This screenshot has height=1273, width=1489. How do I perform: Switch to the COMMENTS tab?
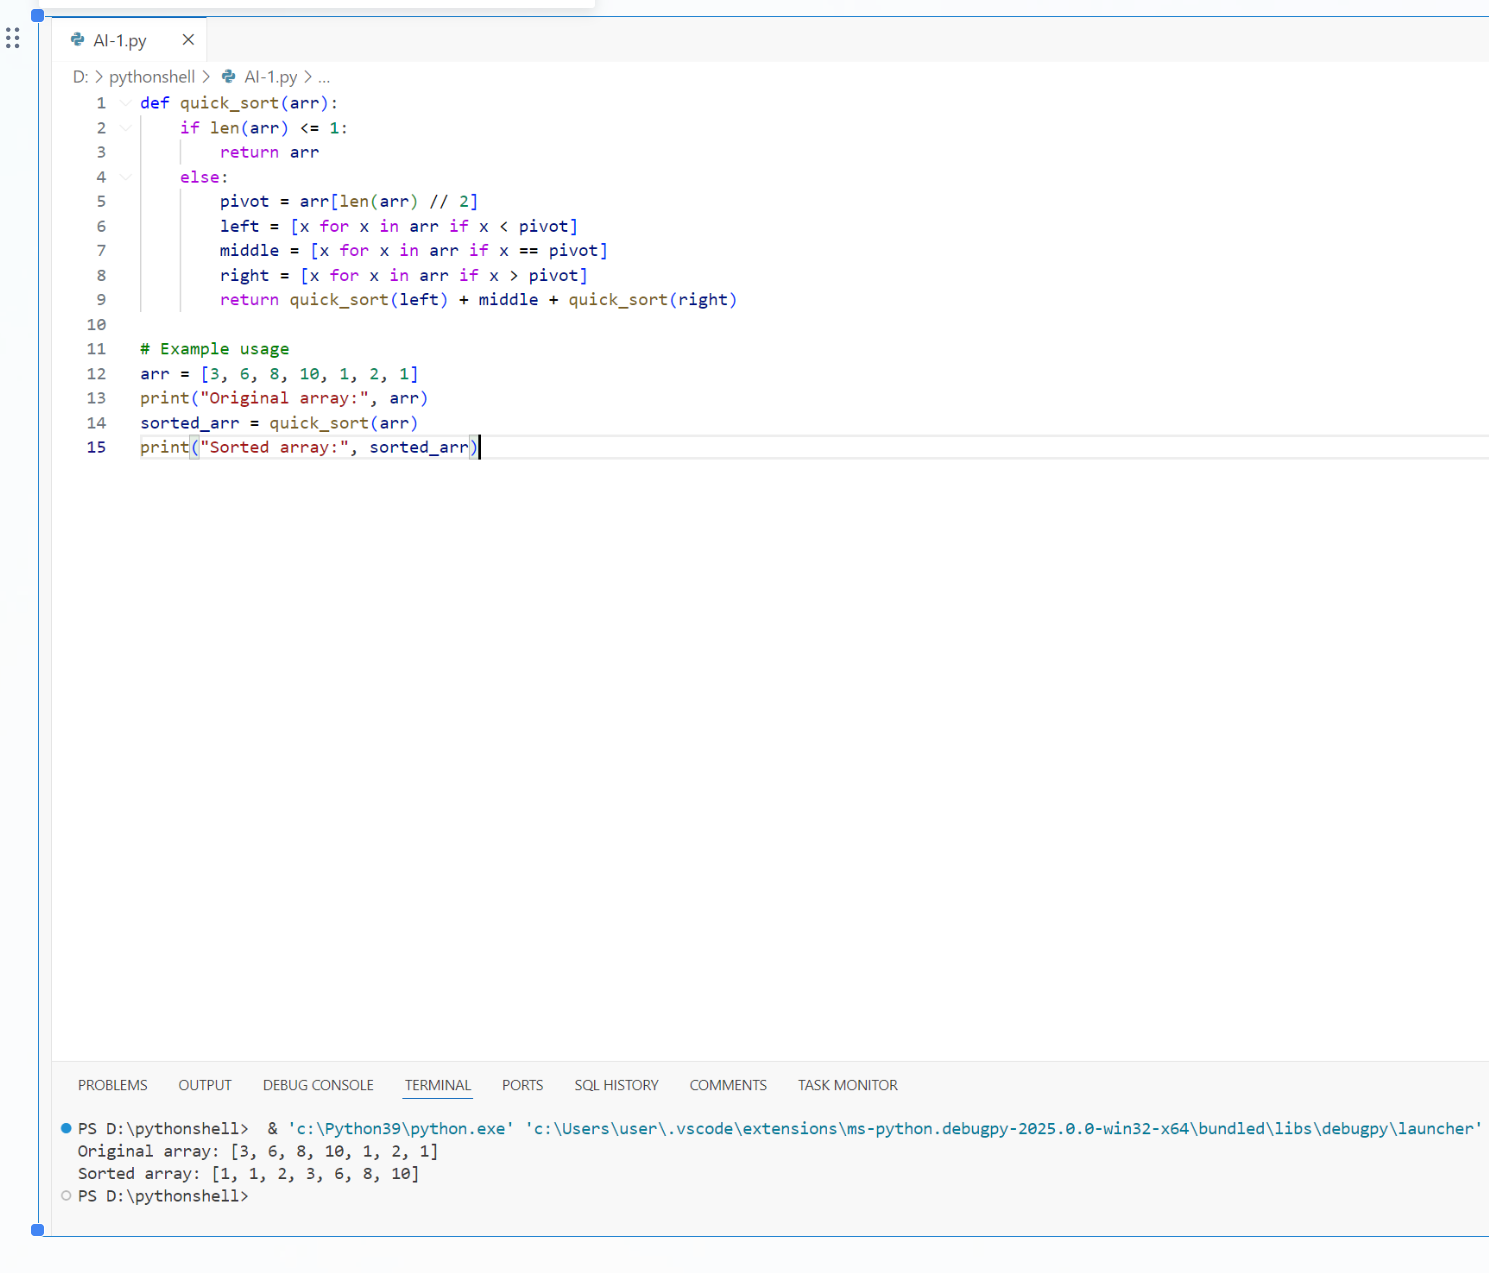[x=728, y=1085]
